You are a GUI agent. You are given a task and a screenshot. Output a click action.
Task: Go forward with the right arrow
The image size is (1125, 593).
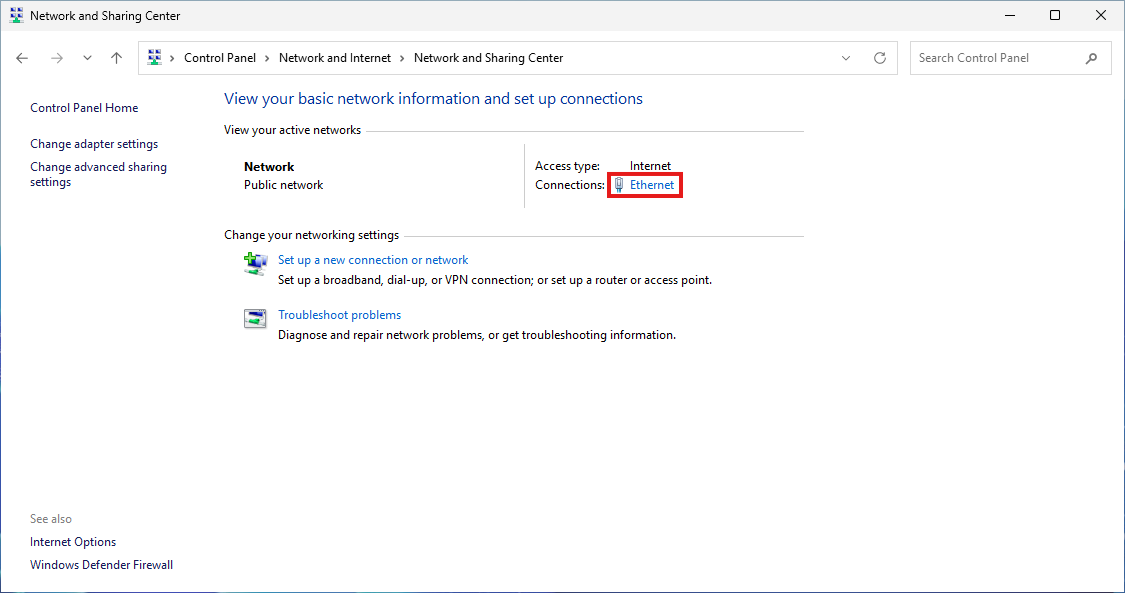[x=57, y=58]
